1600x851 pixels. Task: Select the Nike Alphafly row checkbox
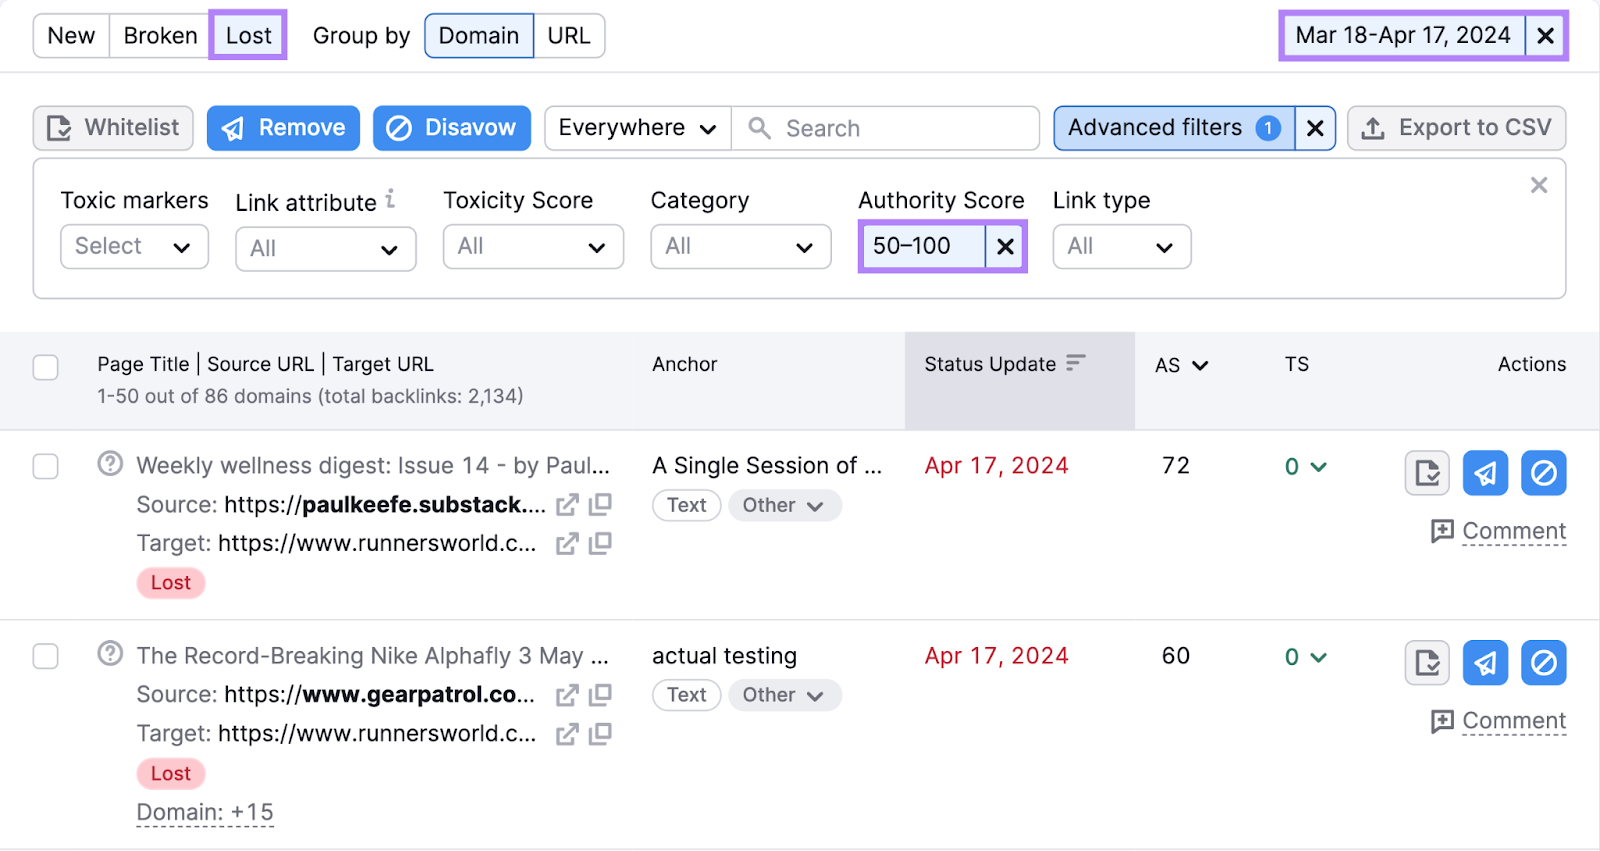point(46,657)
